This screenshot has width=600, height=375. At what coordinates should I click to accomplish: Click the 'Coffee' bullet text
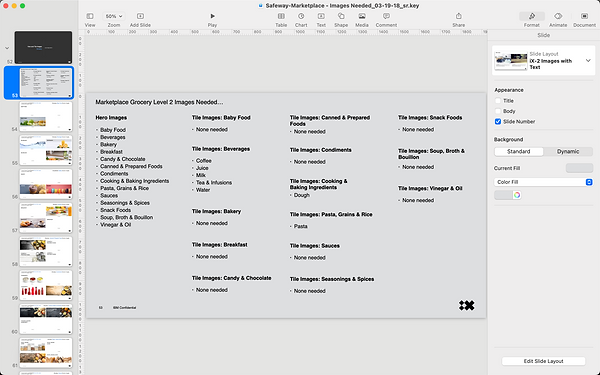pos(204,161)
